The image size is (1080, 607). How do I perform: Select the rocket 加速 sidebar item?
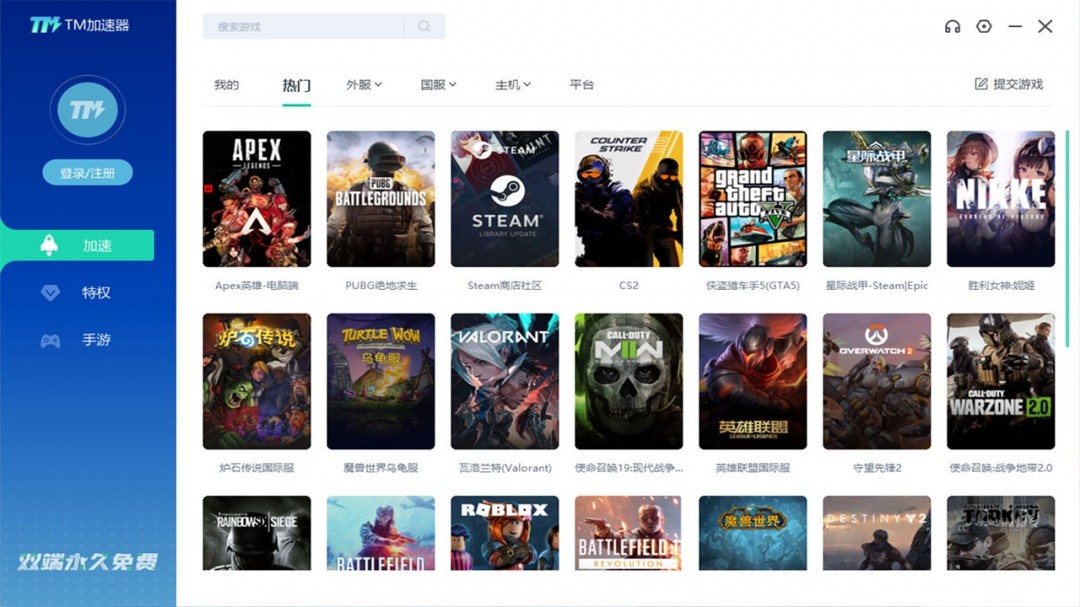77,245
